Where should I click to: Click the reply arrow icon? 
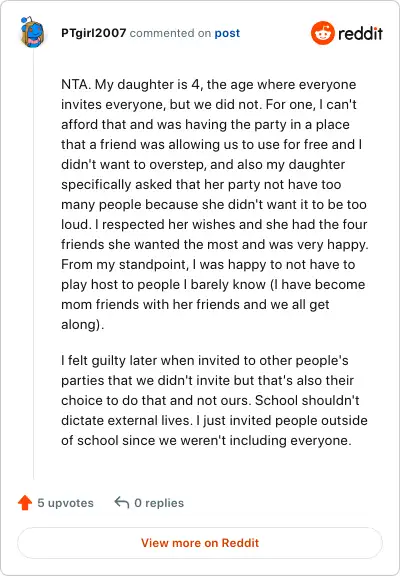point(122,503)
